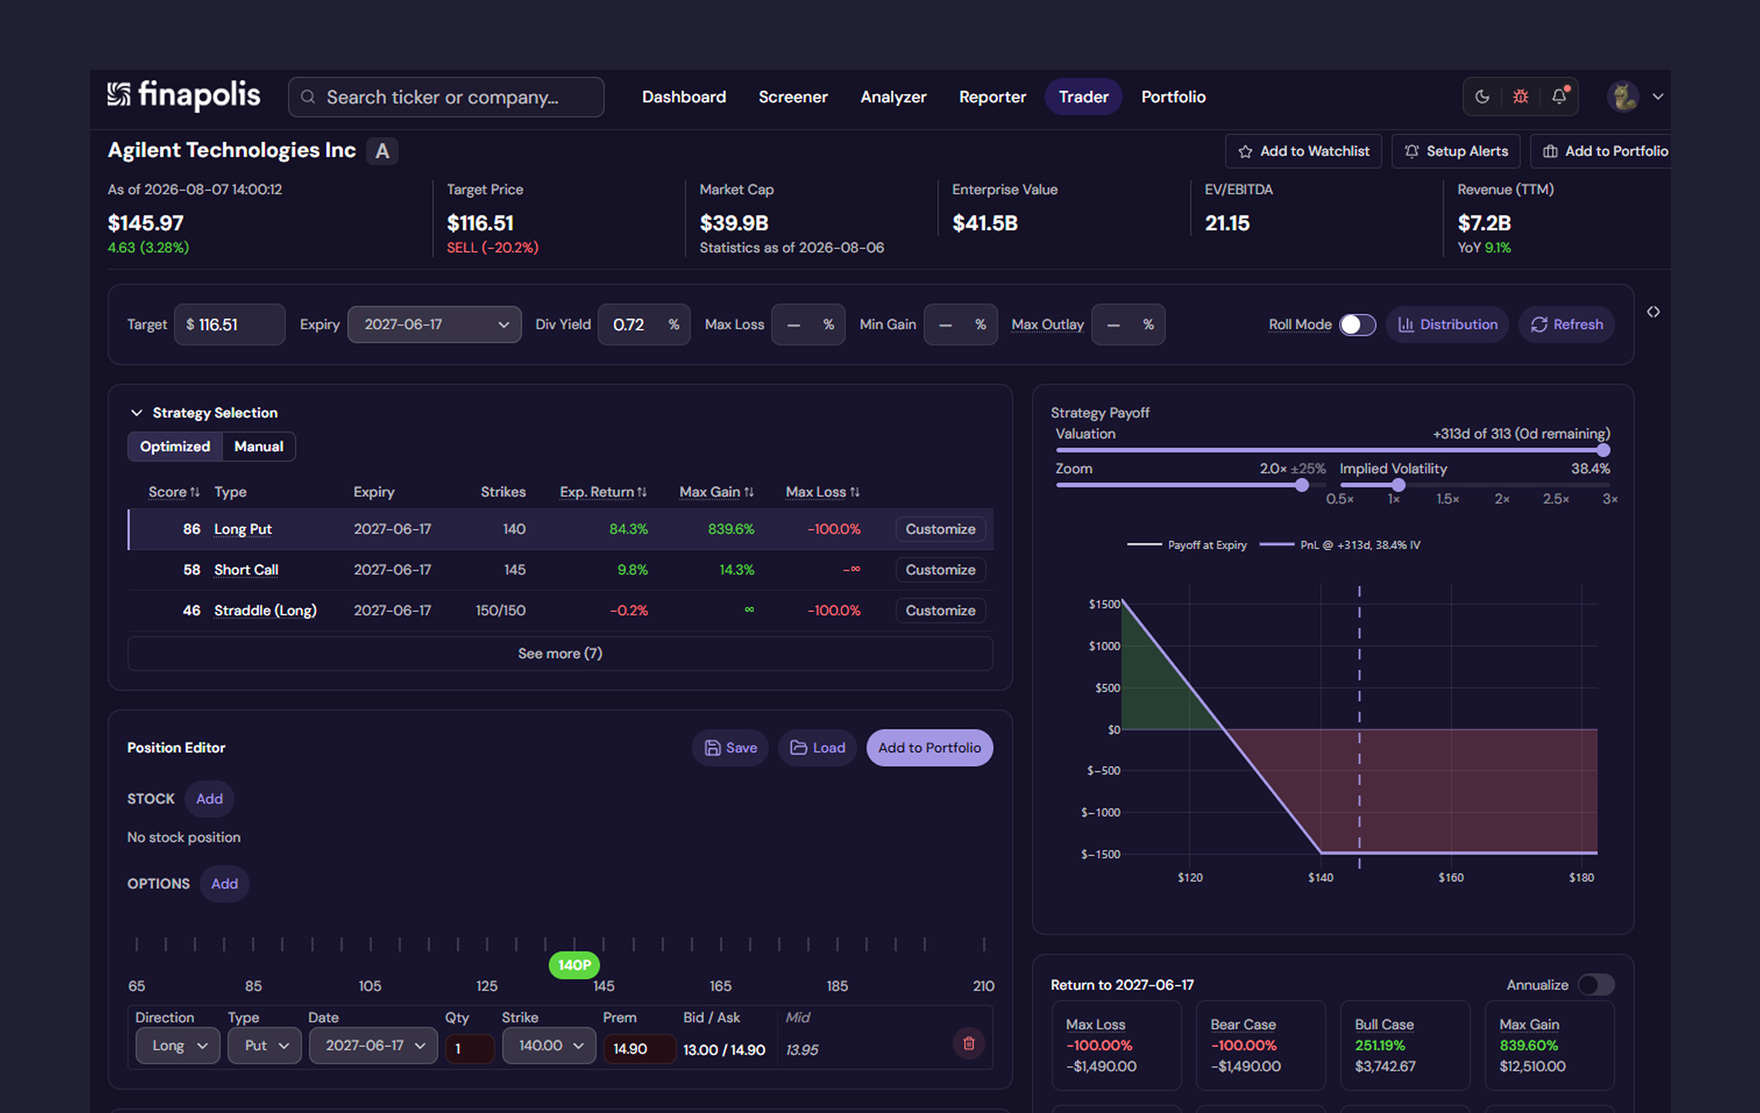
Task: Expand the account chevron next to avatar
Action: 1658,97
